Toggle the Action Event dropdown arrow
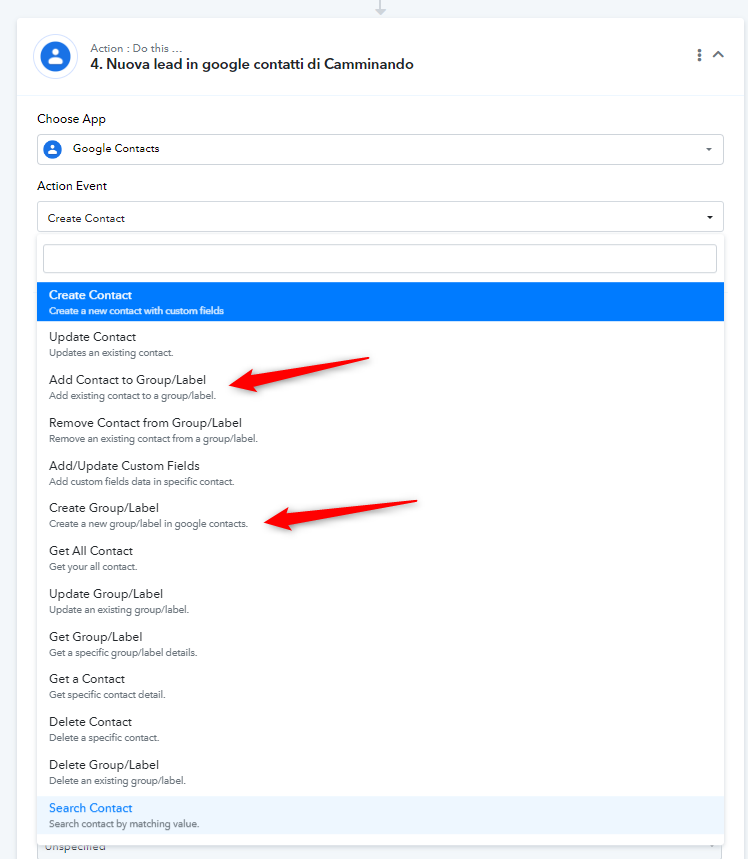 (x=710, y=217)
